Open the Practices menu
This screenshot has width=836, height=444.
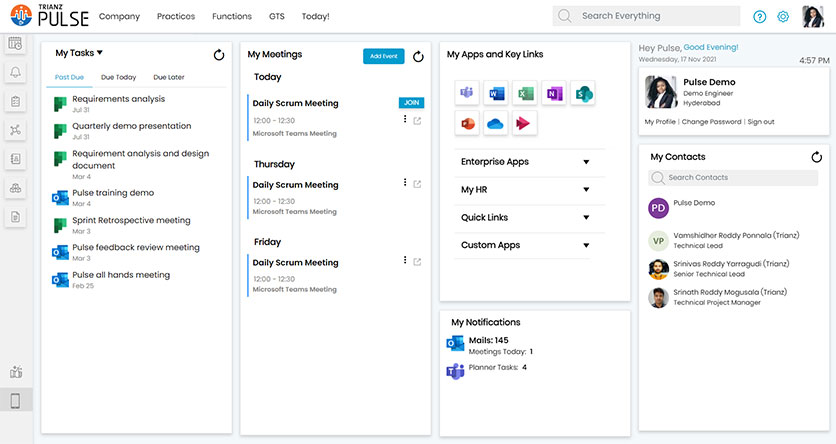[176, 17]
